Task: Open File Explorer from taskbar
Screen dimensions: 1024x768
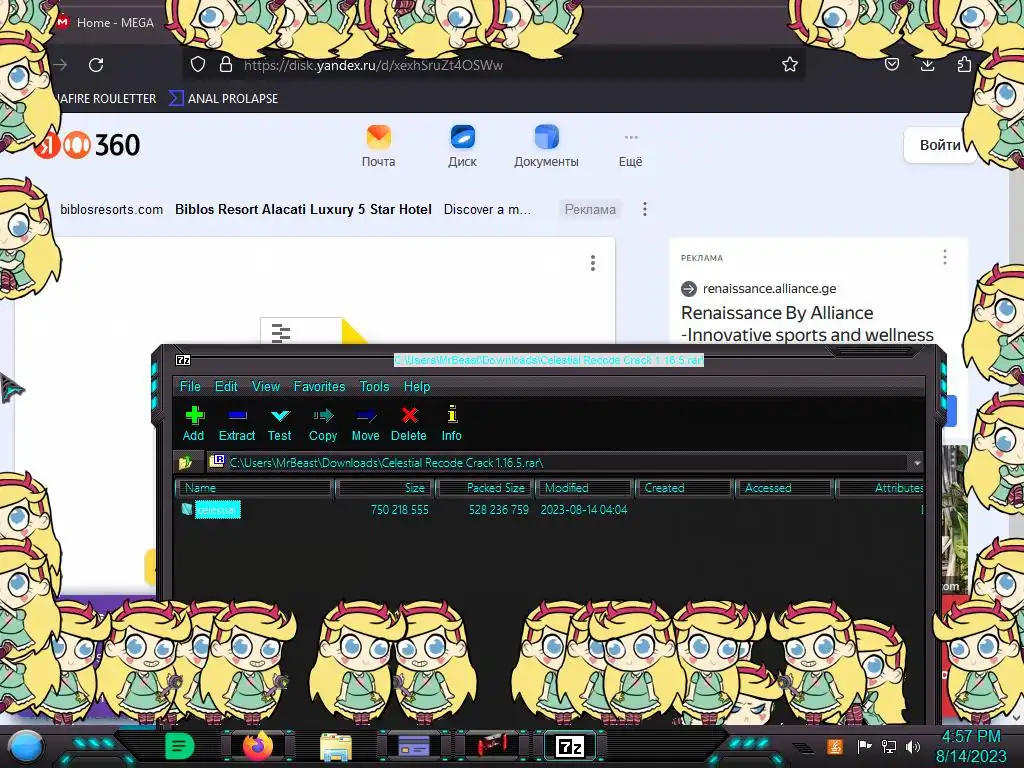Action: [336, 746]
